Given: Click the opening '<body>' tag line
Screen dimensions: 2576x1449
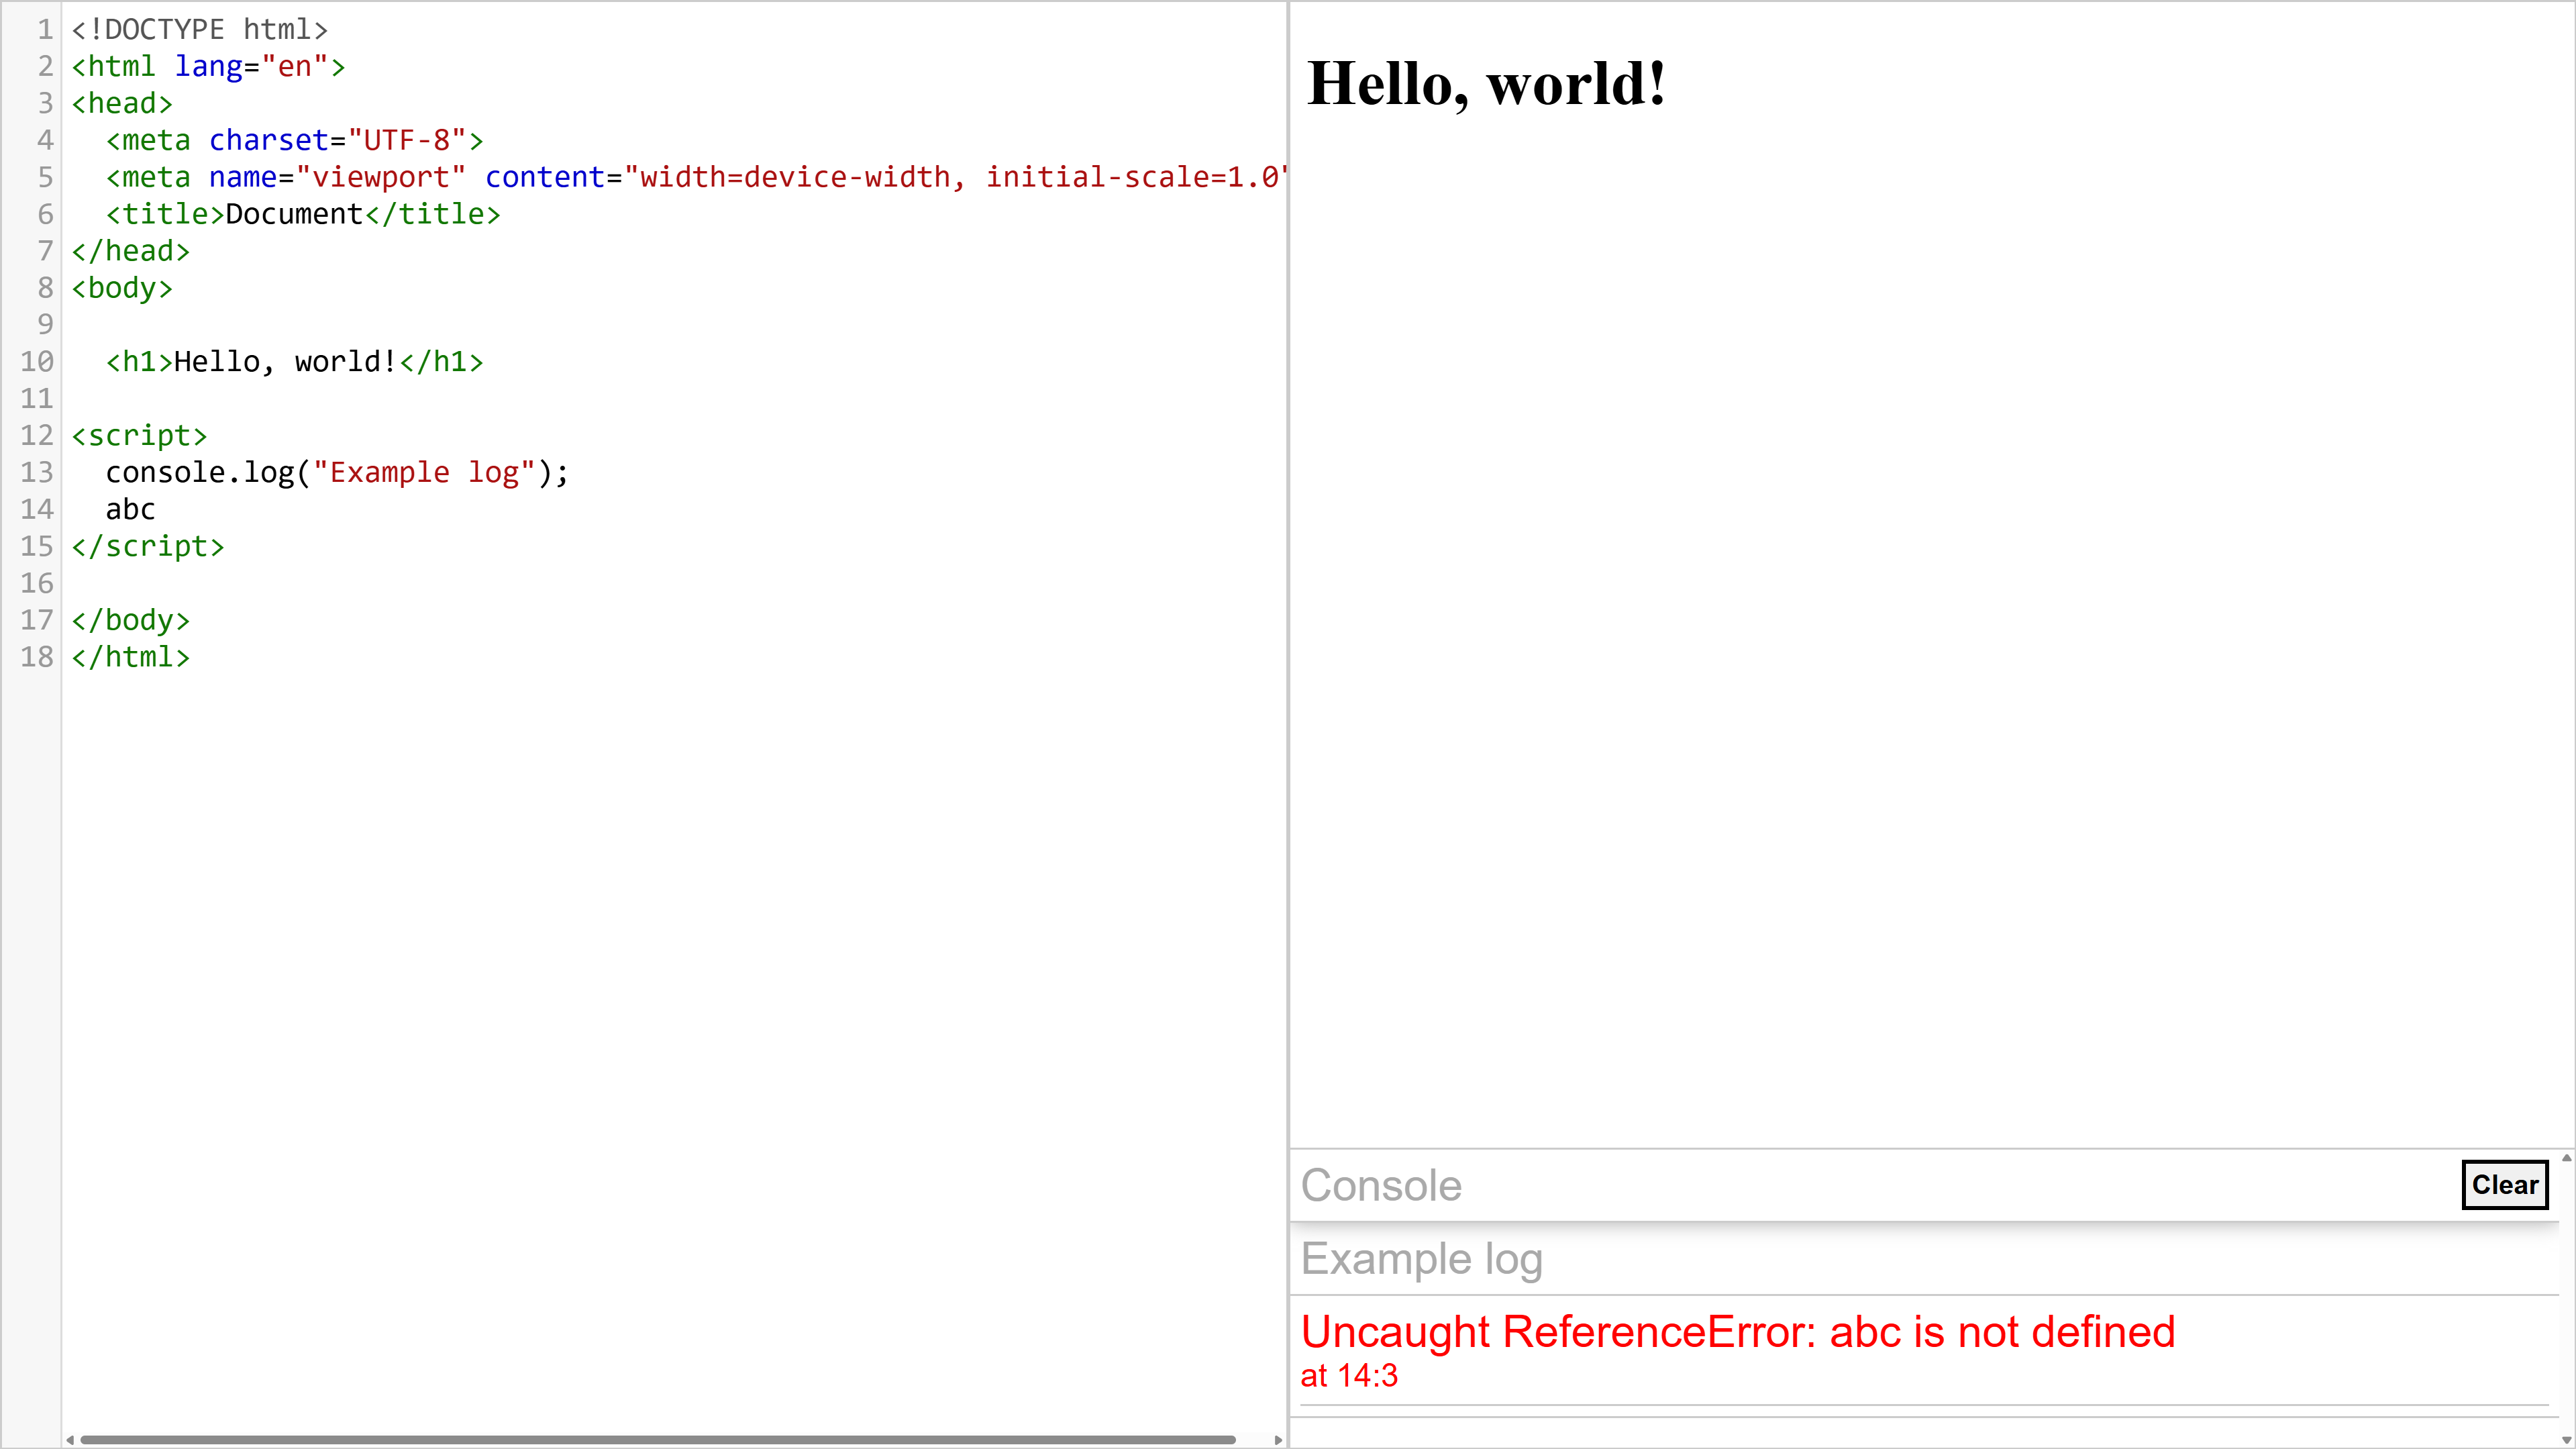Looking at the screenshot, I should pyautogui.click(x=122, y=288).
